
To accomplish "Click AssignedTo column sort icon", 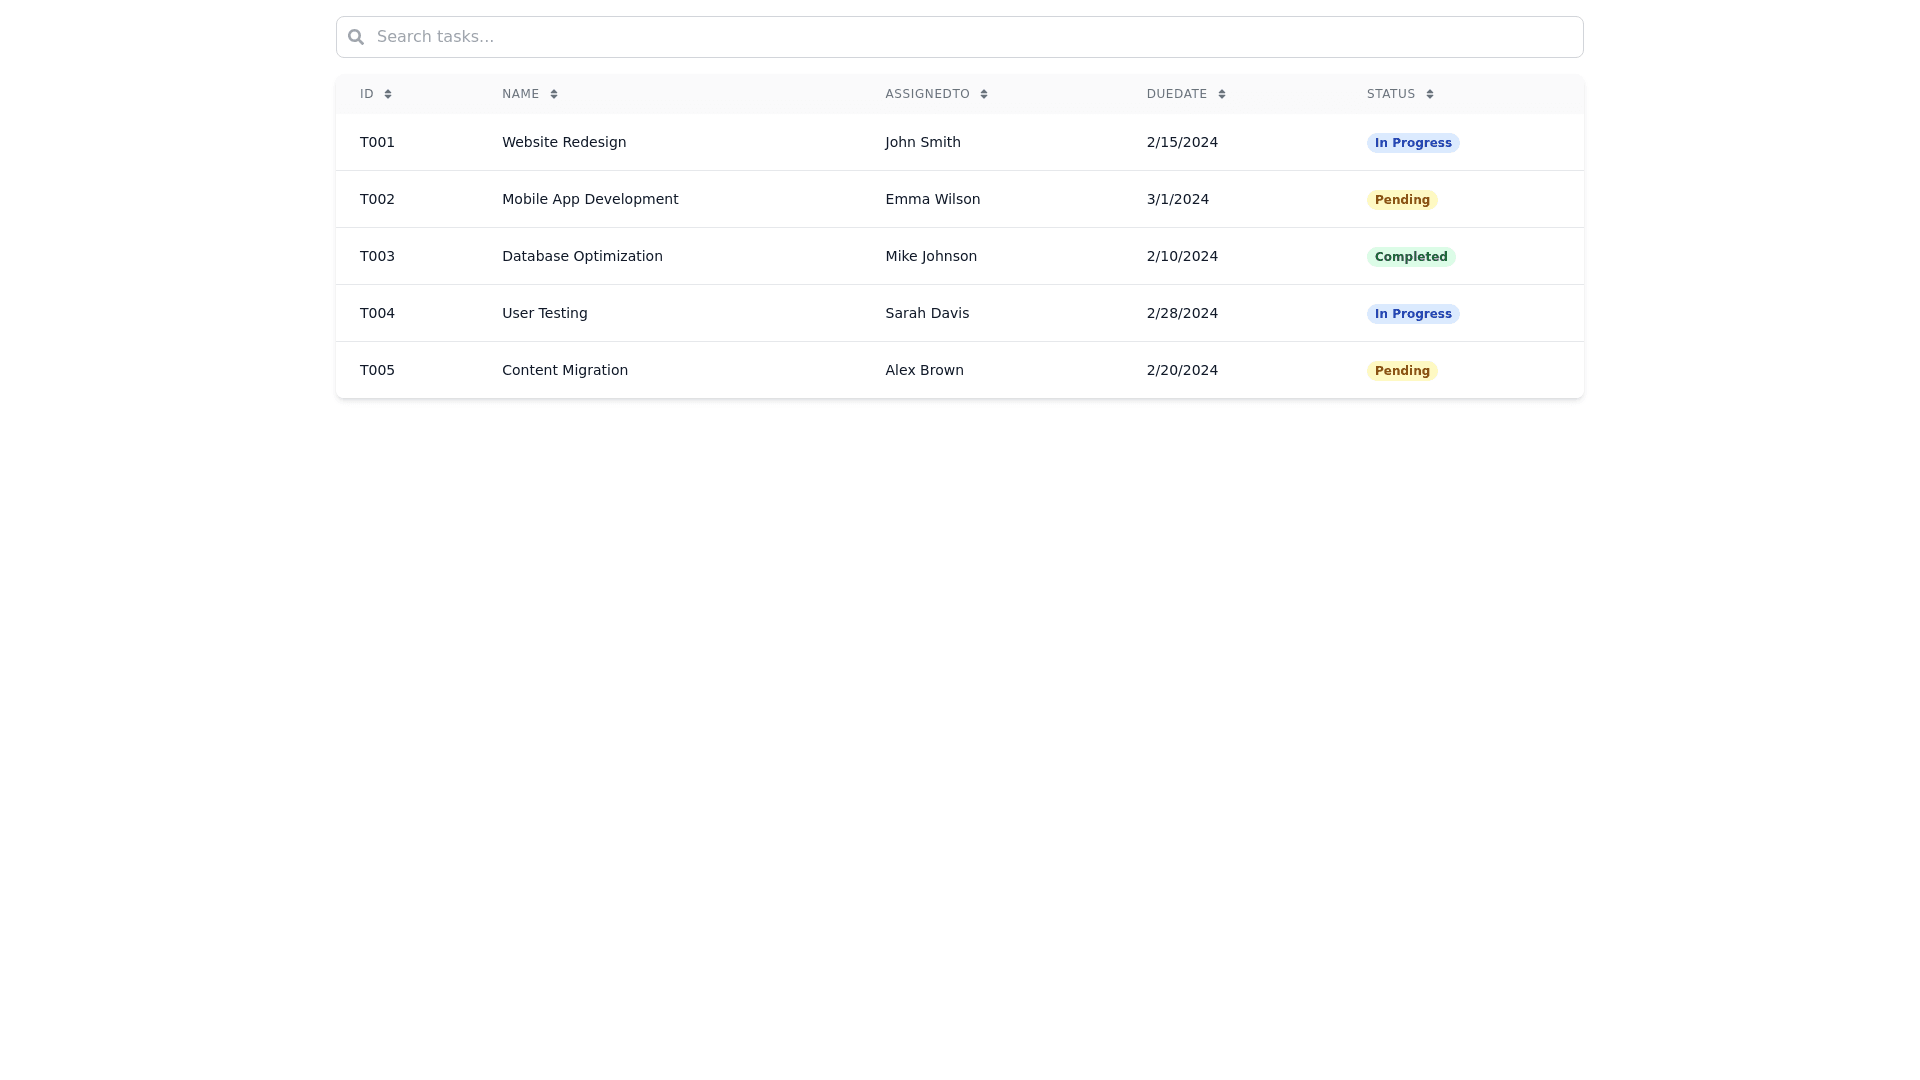I will click(x=984, y=94).
